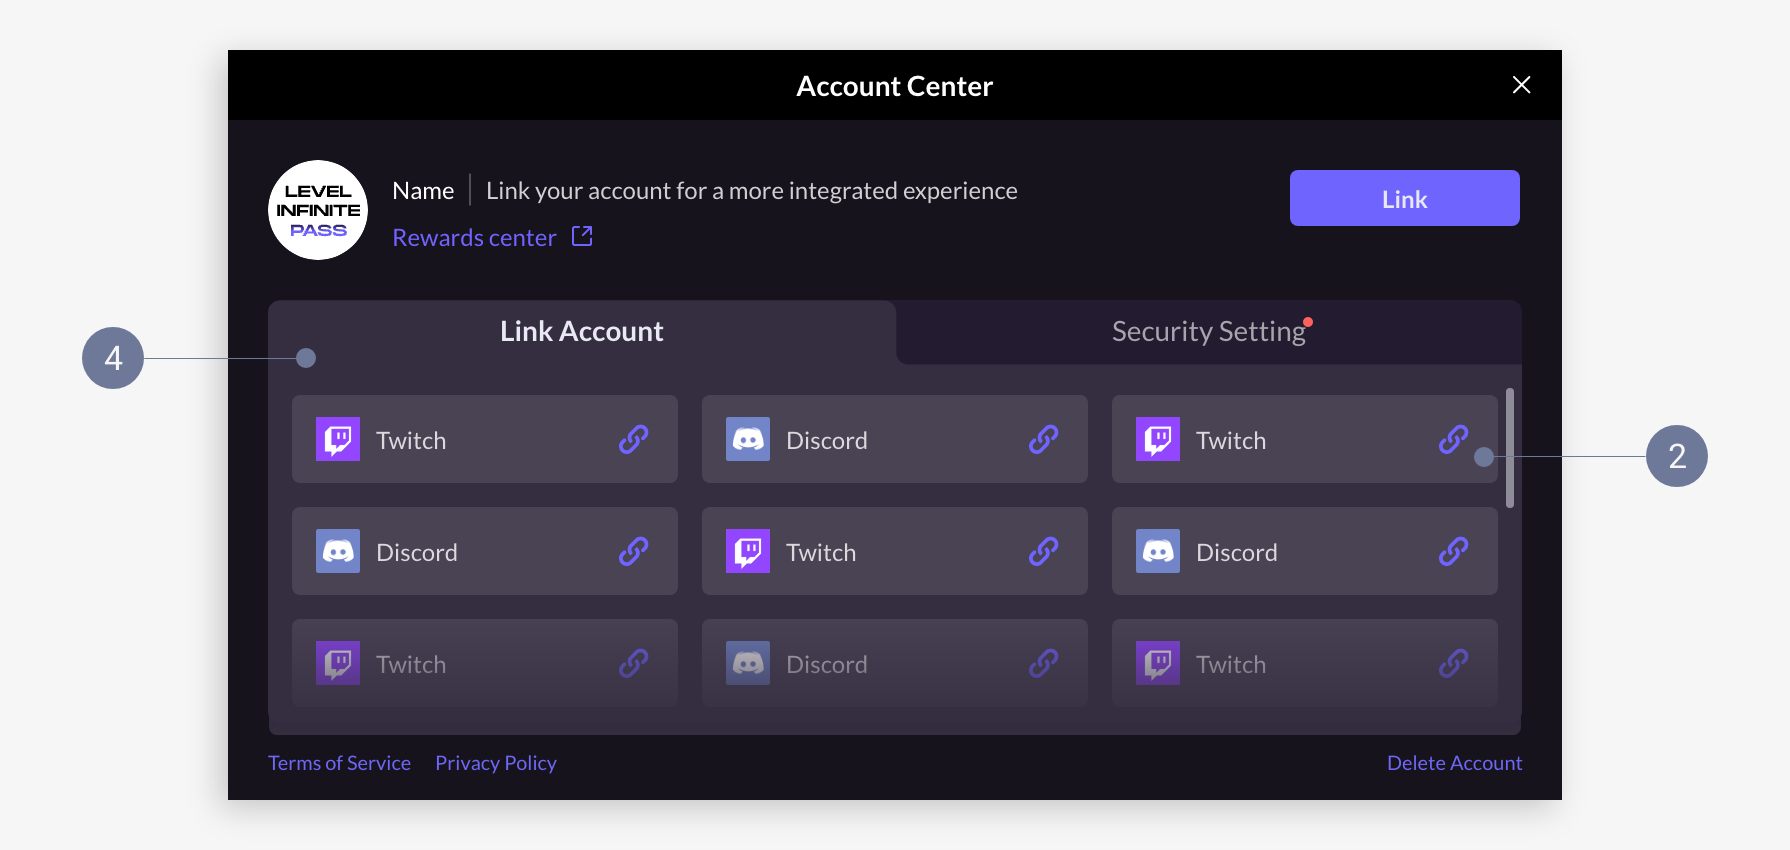1790x850 pixels.
Task: Switch to the Security Setting tab
Action: (x=1209, y=331)
